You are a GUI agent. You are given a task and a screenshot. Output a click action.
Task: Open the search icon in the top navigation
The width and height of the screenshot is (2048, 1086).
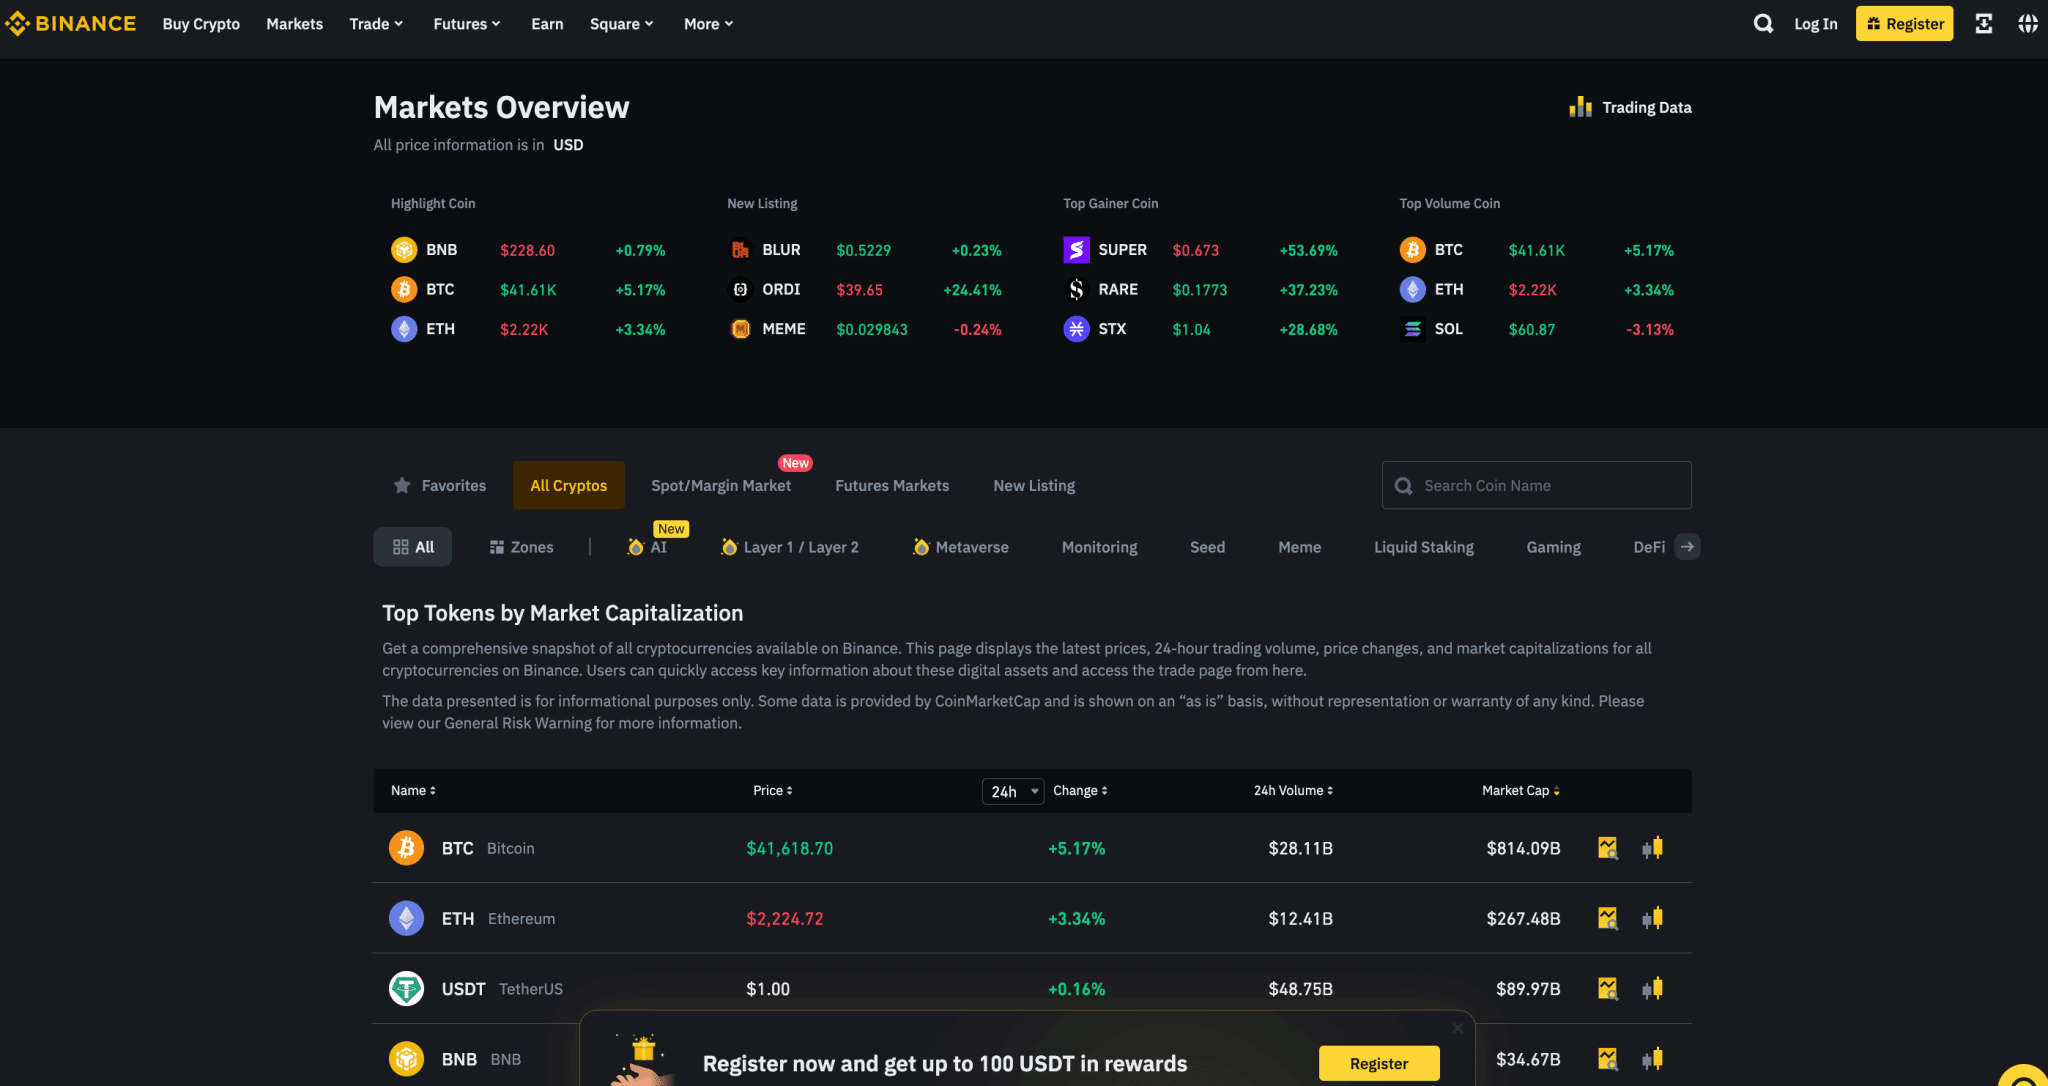coord(1763,23)
